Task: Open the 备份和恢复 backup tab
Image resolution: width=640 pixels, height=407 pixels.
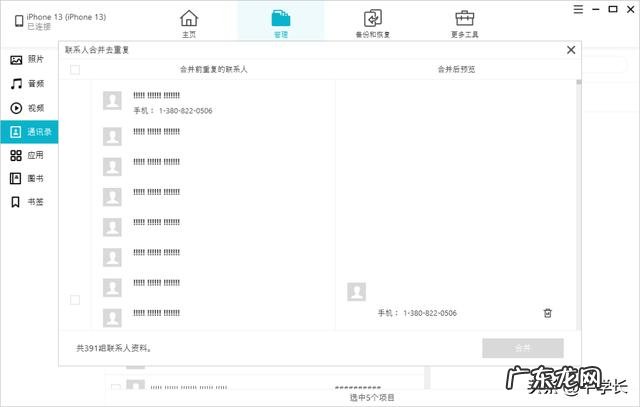Action: (373, 24)
